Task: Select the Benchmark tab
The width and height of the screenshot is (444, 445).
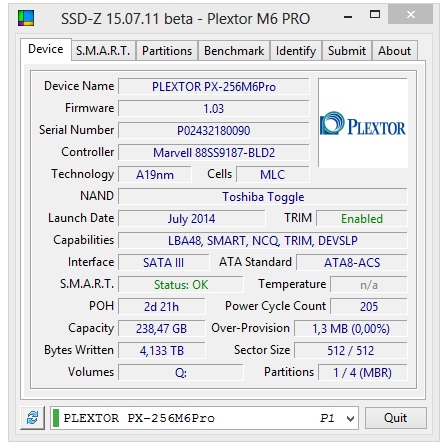Action: [x=234, y=51]
